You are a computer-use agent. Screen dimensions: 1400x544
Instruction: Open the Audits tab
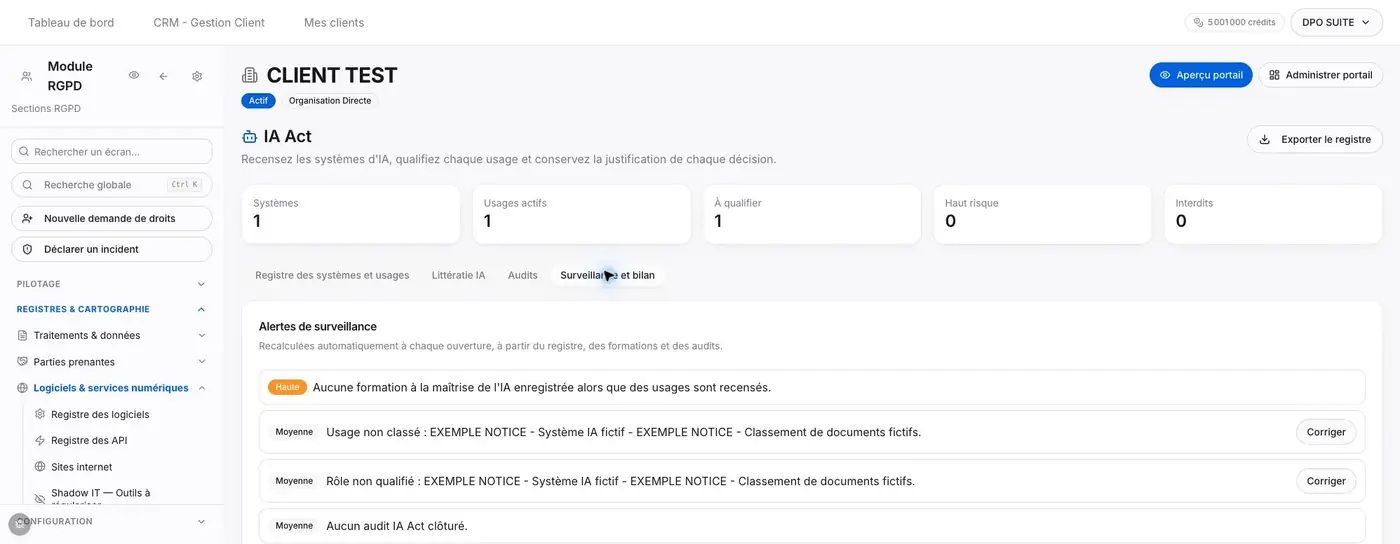(x=522, y=275)
